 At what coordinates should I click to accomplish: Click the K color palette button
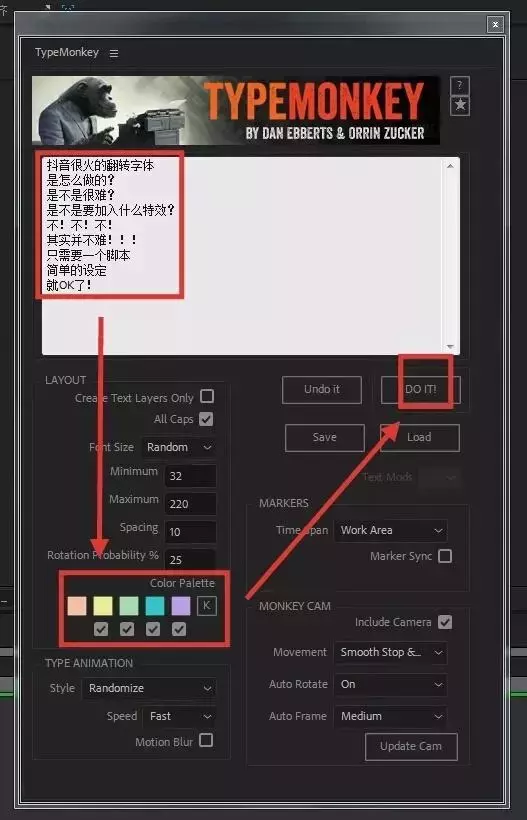coord(207,606)
